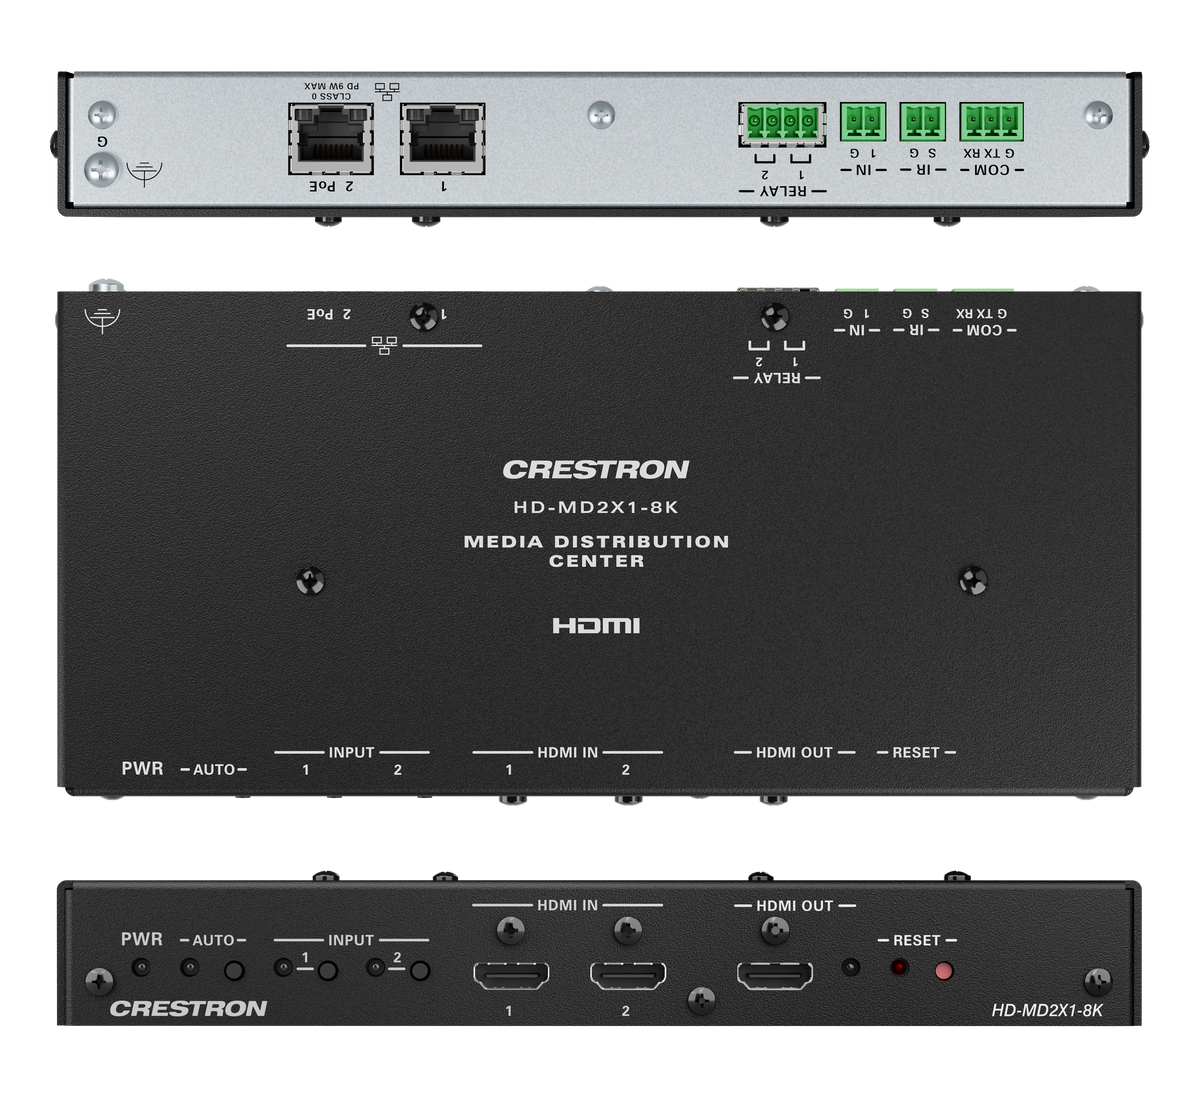
Task: Click the RELAY label on the top cover
Action: (x=777, y=378)
